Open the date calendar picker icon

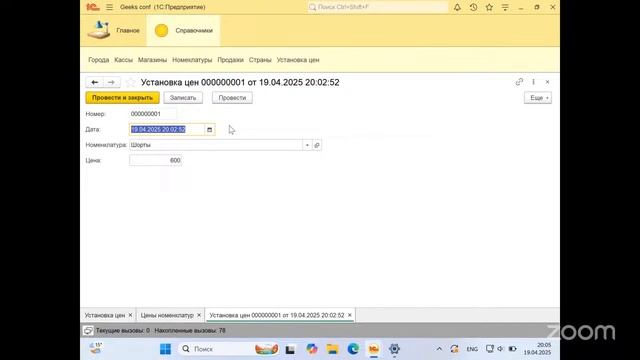click(x=209, y=129)
